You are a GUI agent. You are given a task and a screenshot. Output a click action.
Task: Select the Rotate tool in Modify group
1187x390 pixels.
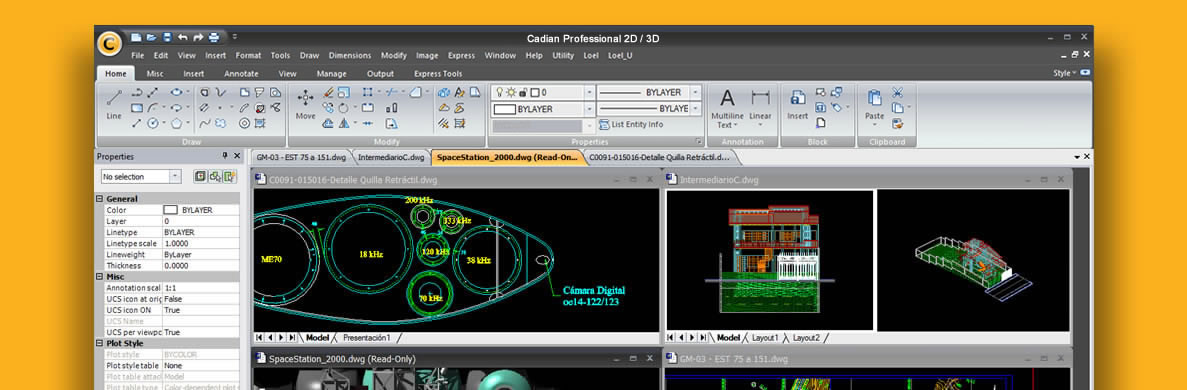343,108
